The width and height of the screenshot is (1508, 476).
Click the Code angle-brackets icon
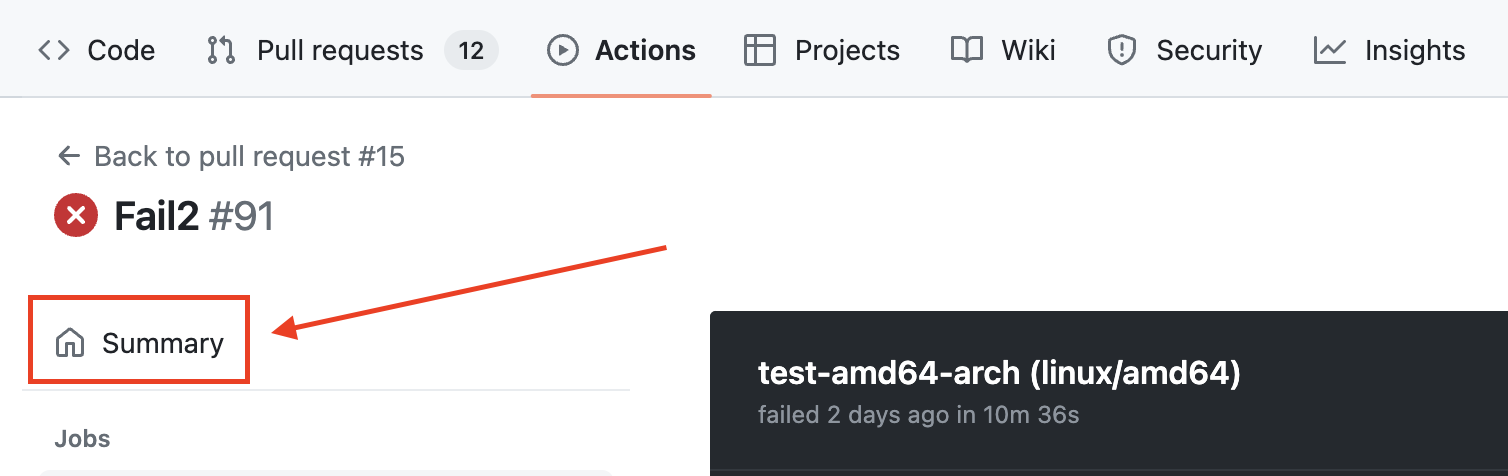click(x=54, y=50)
